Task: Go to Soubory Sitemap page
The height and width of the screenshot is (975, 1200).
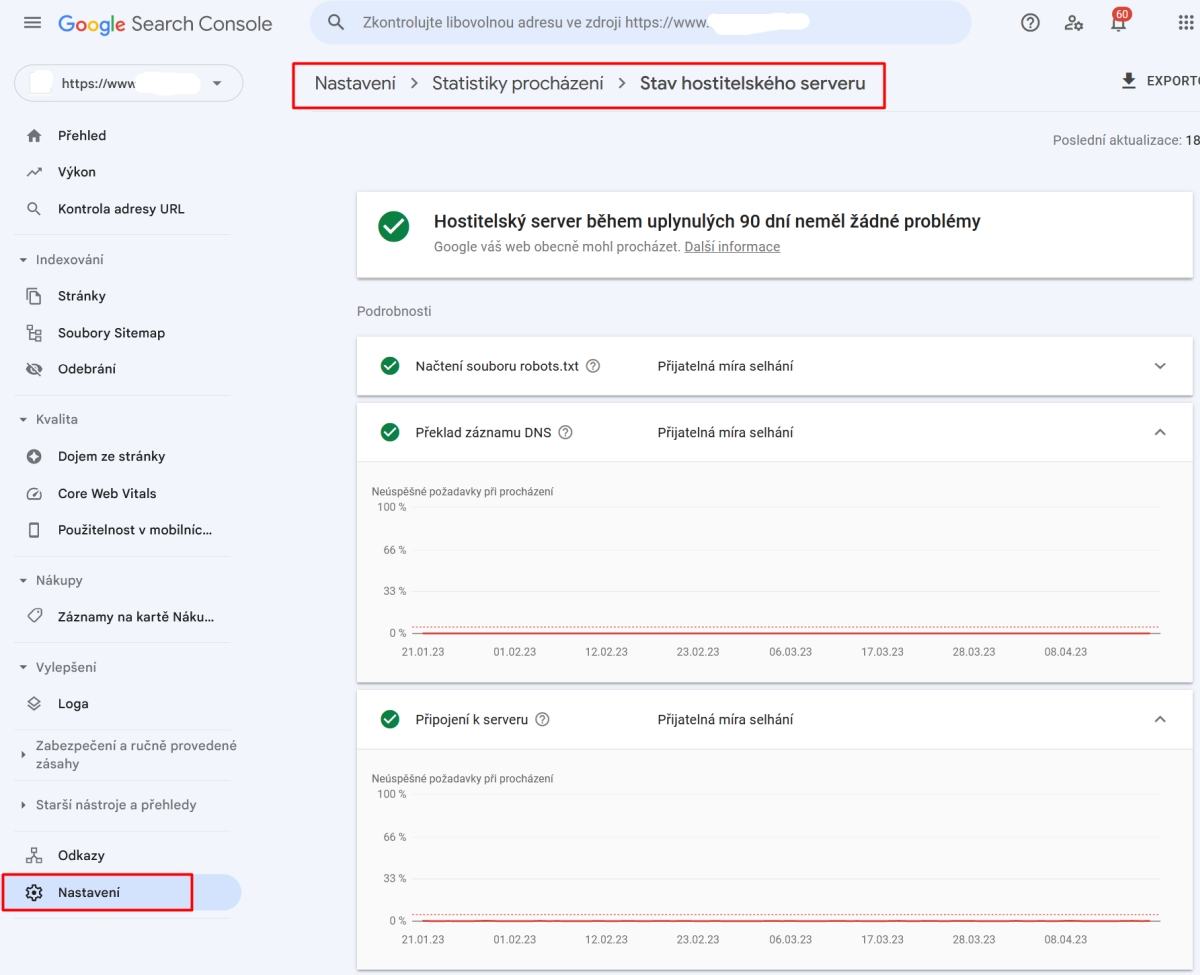Action: [111, 333]
